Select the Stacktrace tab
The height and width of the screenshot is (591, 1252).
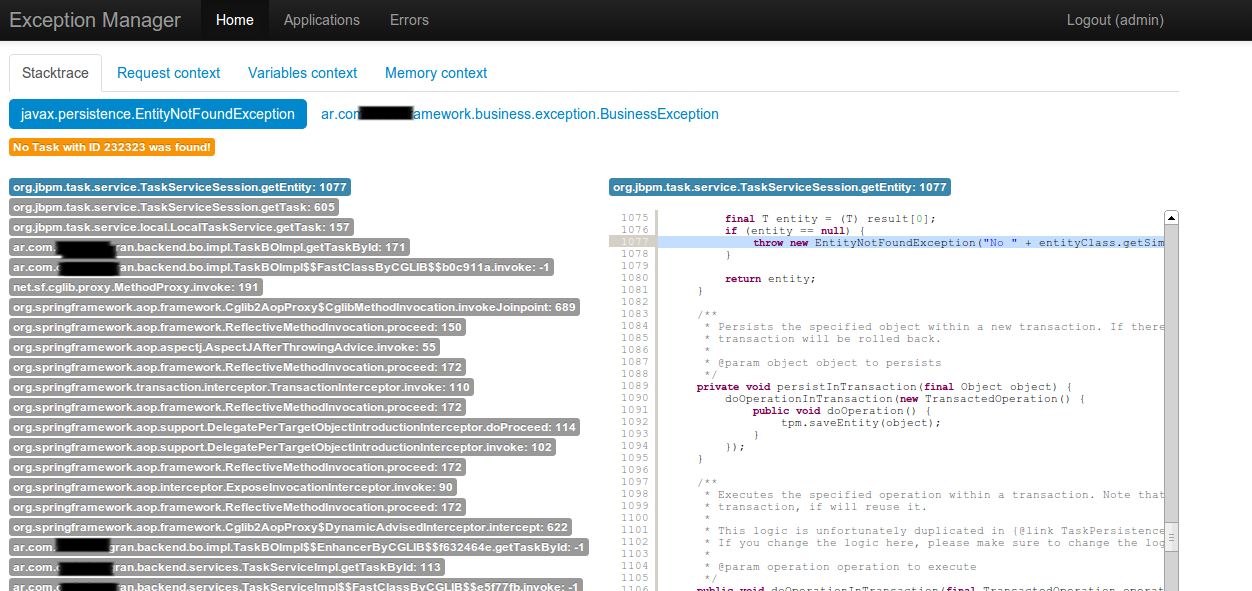(x=56, y=73)
